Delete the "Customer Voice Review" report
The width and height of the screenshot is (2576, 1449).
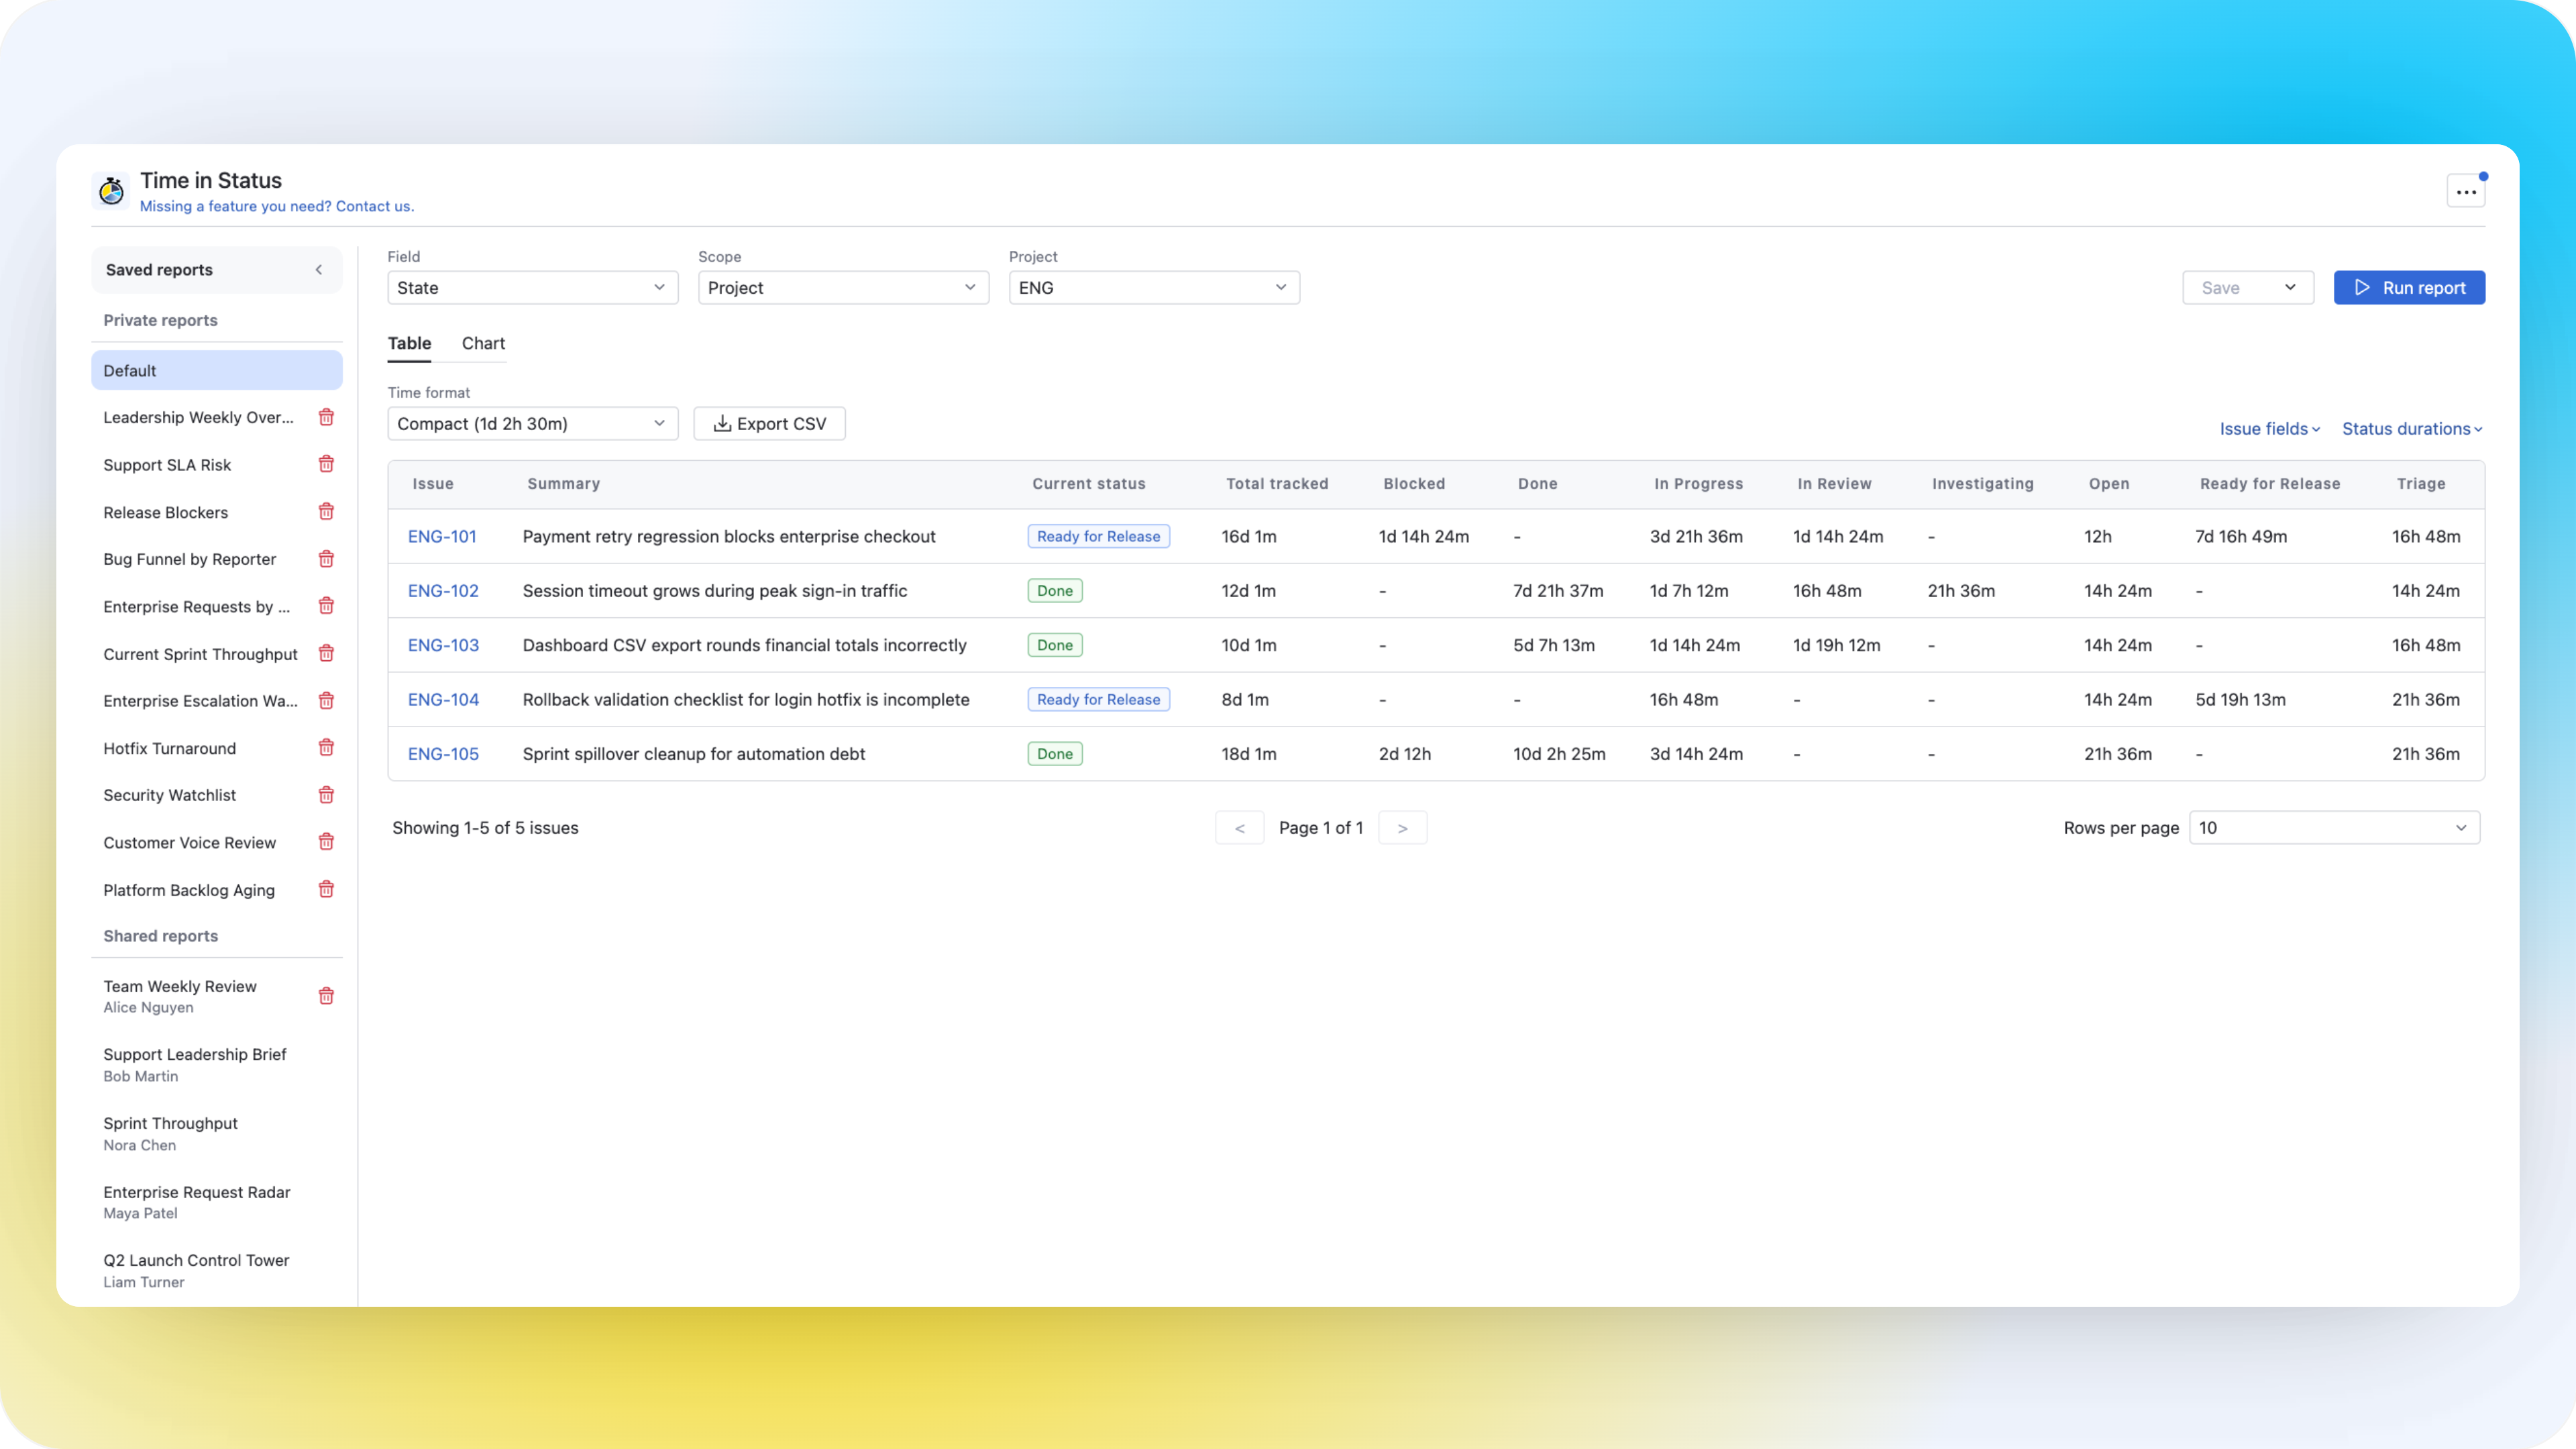(x=326, y=842)
